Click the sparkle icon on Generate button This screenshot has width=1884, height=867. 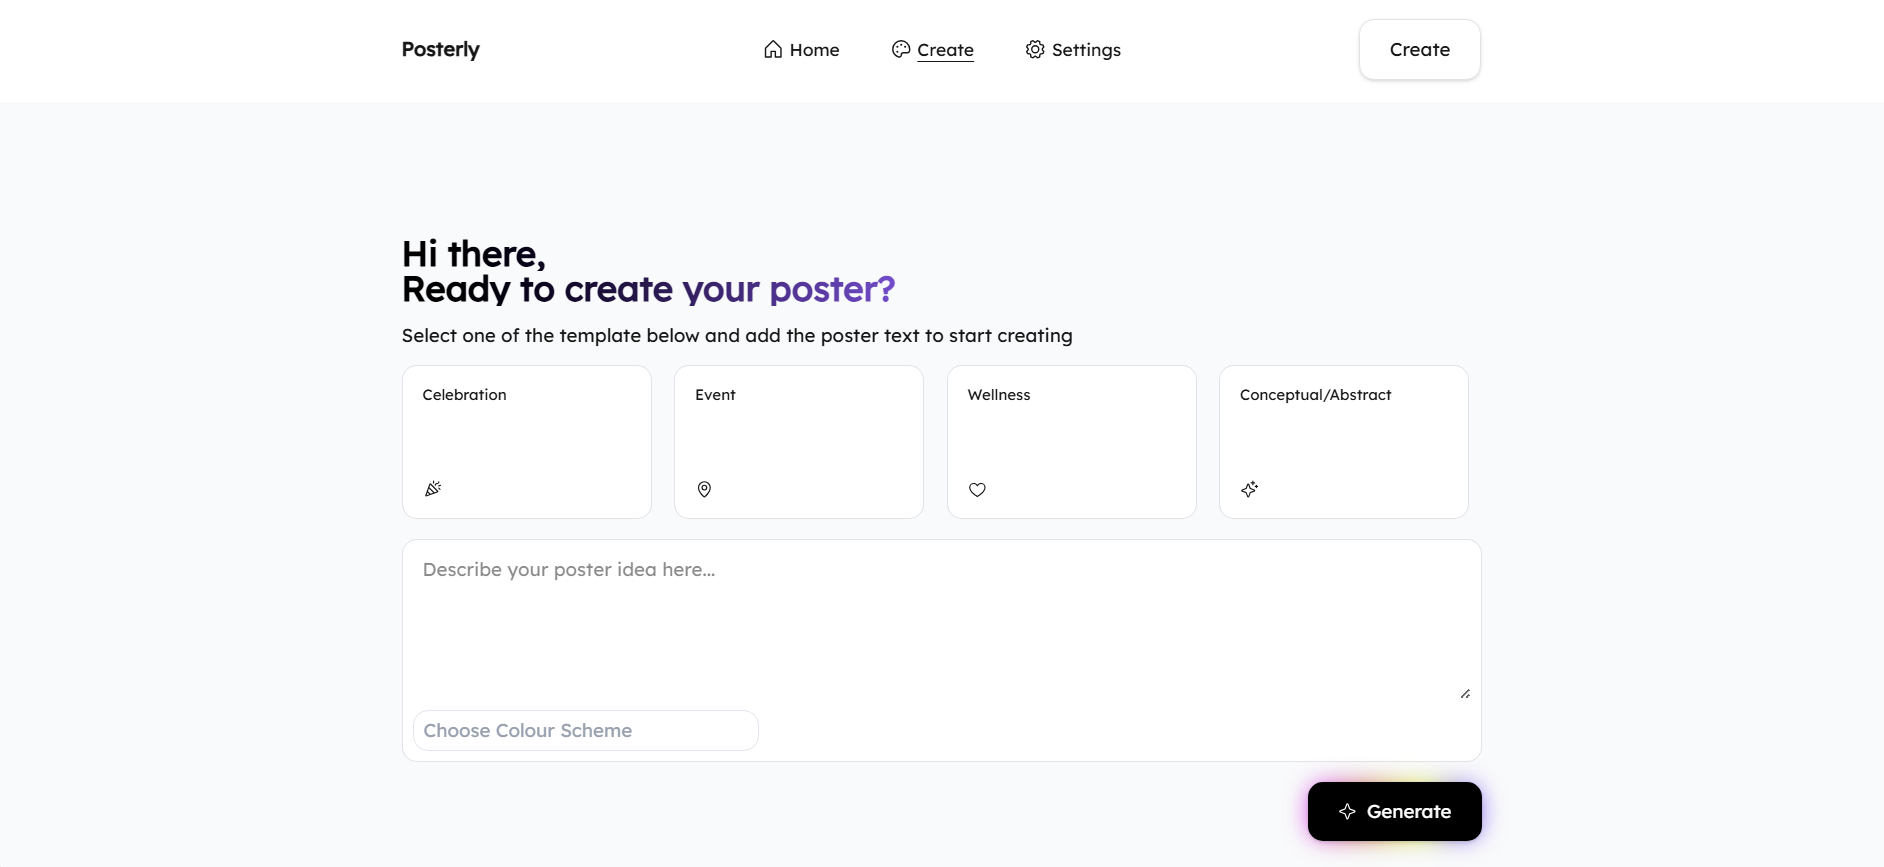[x=1347, y=811]
